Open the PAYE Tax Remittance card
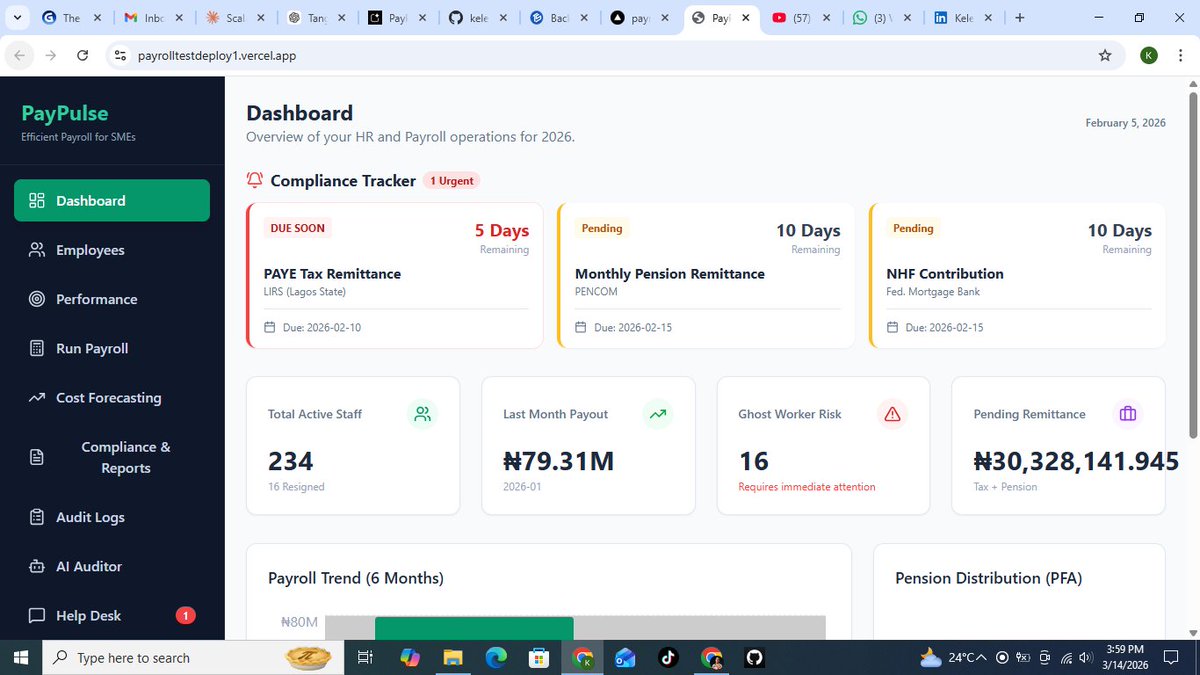The height and width of the screenshot is (675, 1200). [395, 275]
